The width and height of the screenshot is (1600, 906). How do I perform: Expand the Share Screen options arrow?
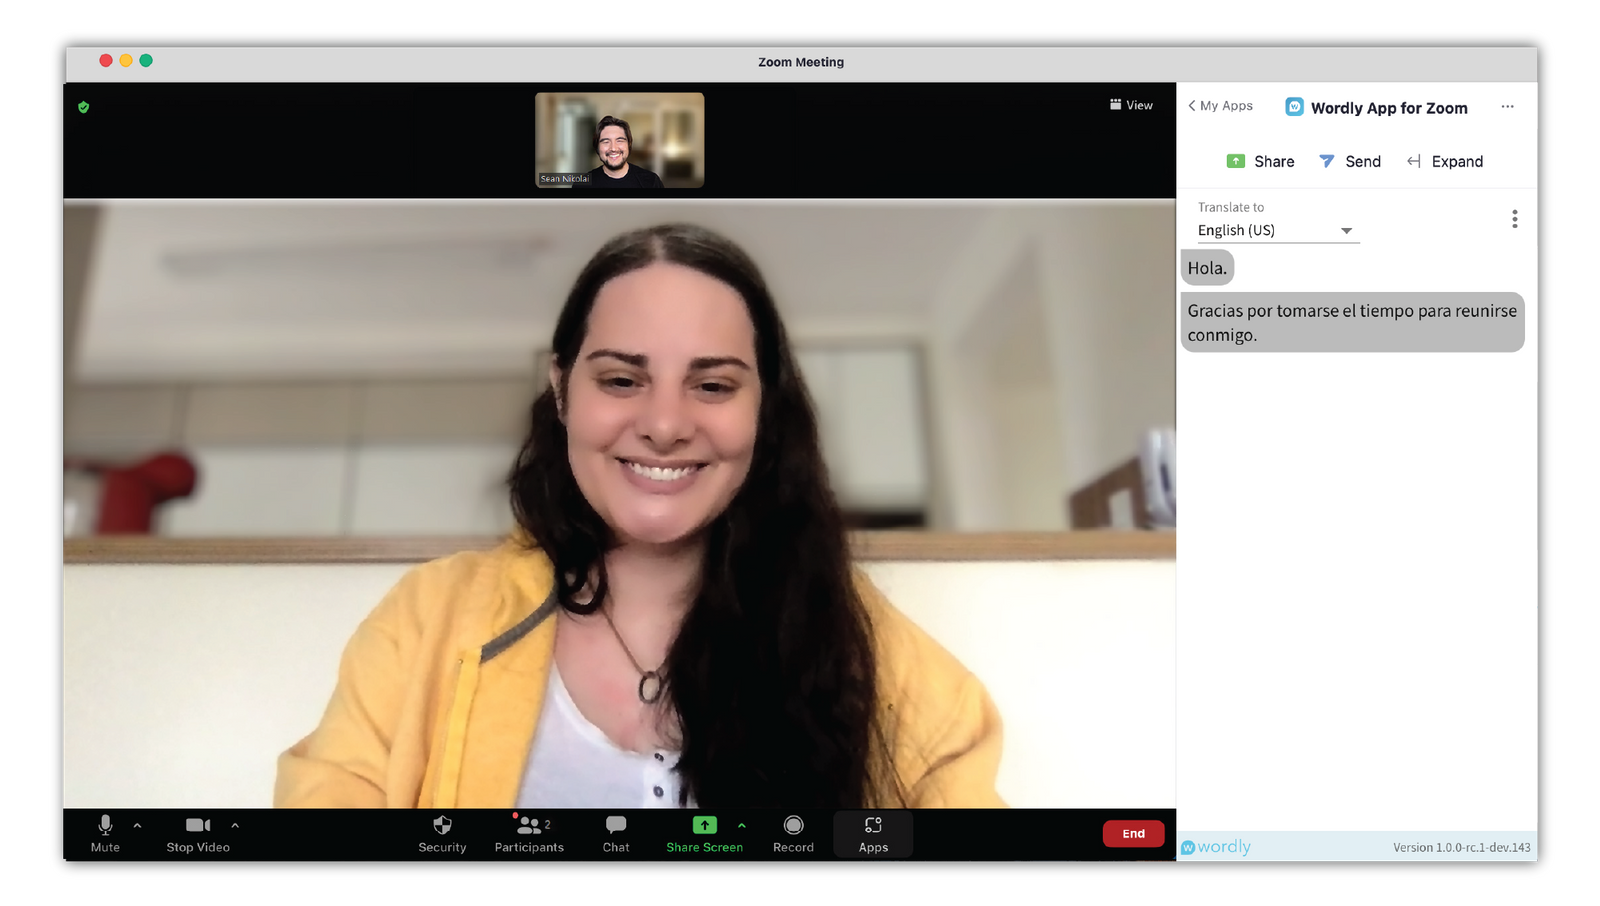742,826
